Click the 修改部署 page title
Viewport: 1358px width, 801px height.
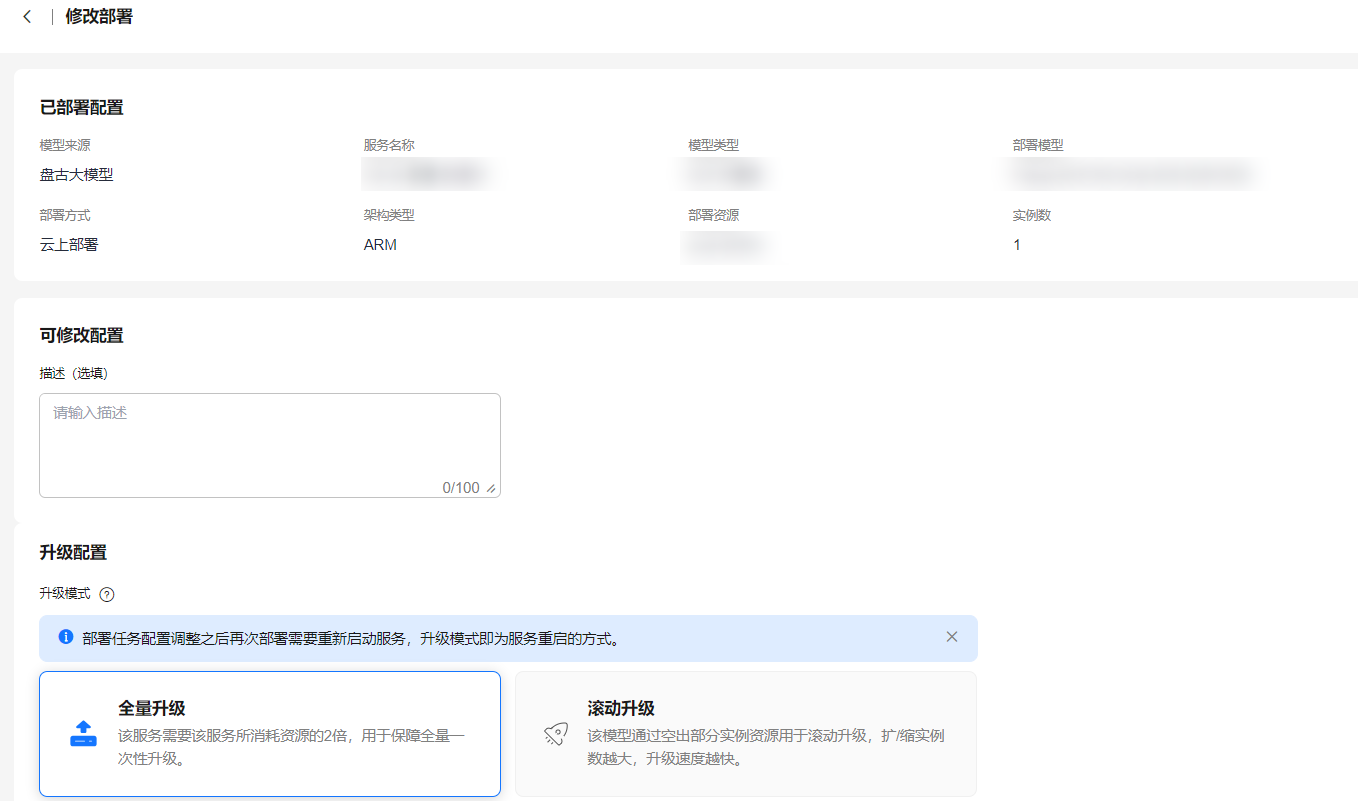99,17
